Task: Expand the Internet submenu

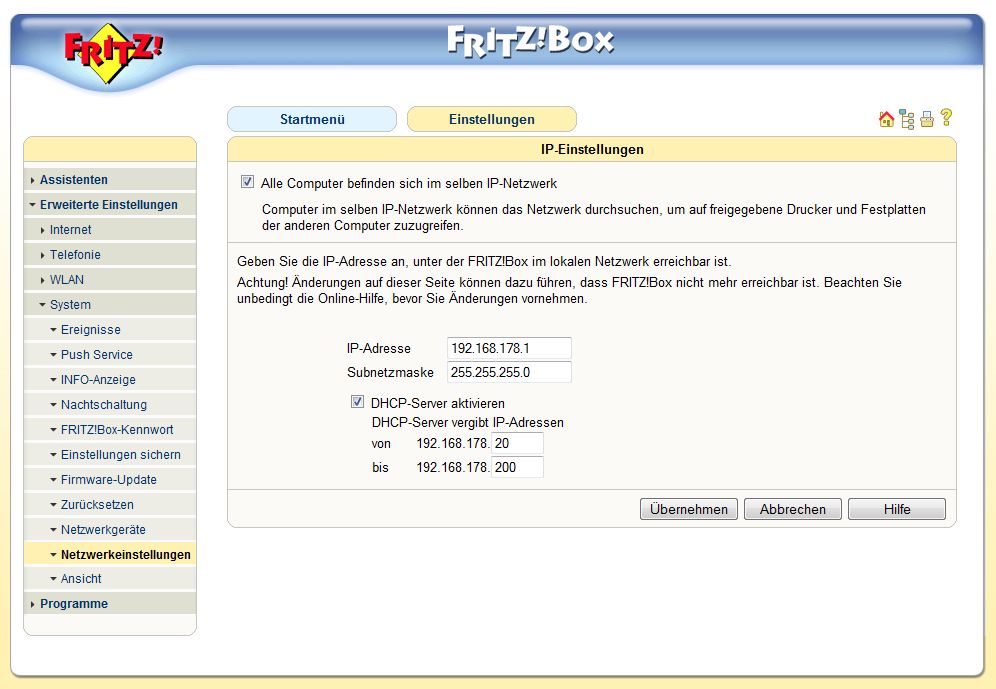Action: coord(70,229)
